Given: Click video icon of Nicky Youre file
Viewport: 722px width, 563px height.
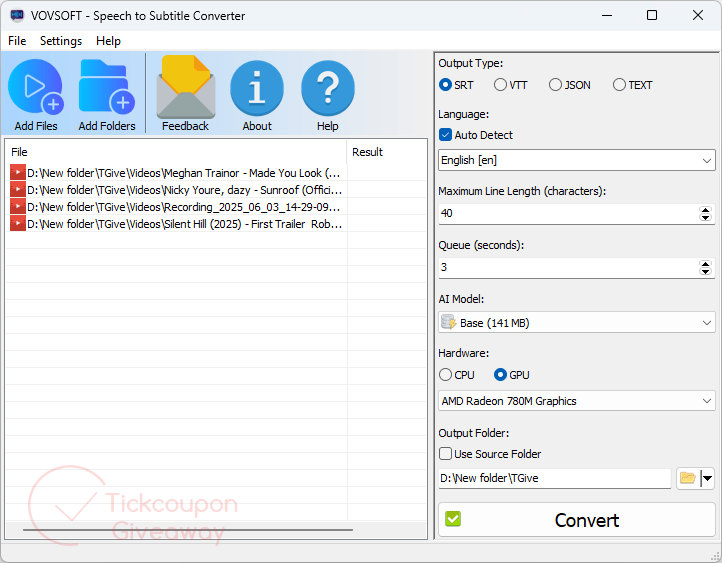Looking at the screenshot, I should pos(17,190).
